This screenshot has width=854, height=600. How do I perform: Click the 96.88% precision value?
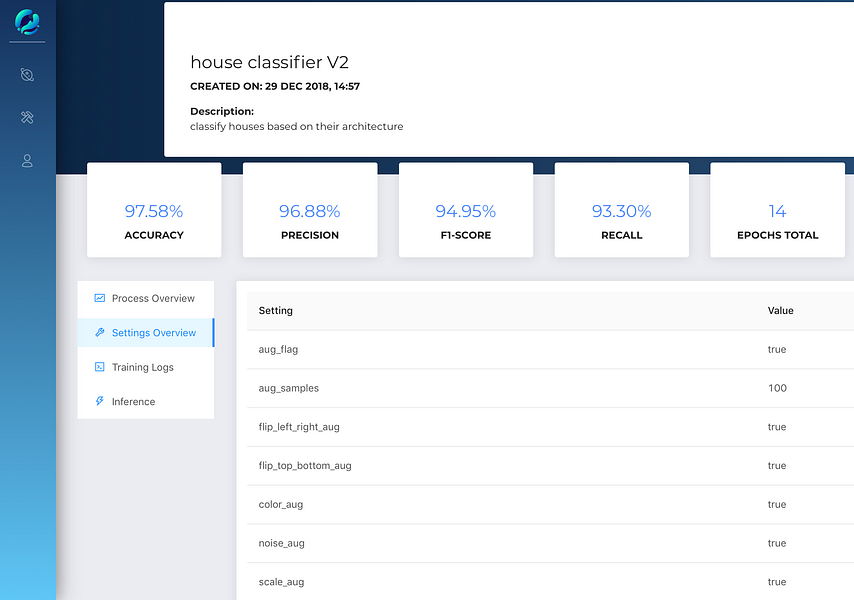click(309, 211)
